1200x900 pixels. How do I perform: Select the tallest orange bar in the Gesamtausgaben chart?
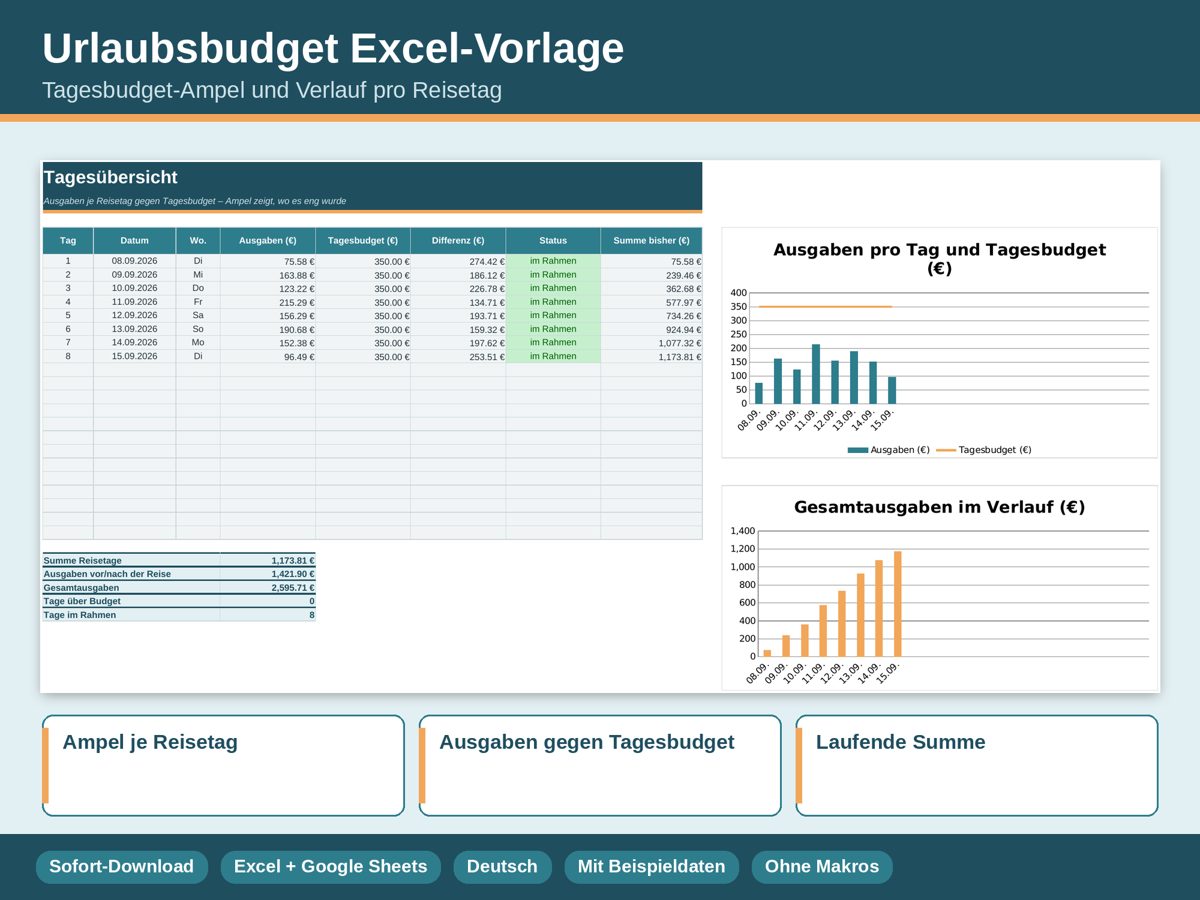(898, 604)
